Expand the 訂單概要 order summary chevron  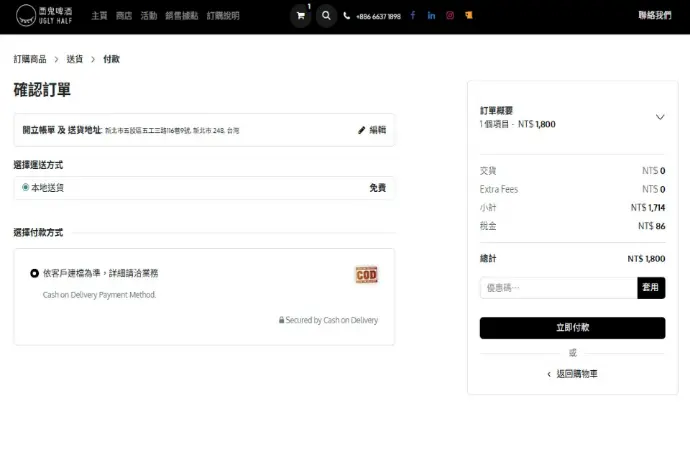tap(659, 117)
